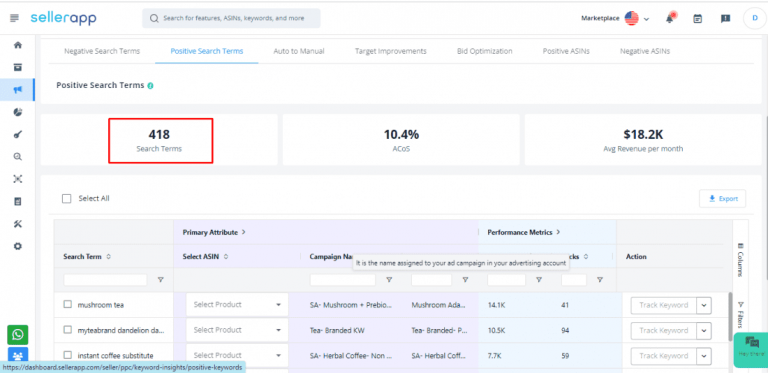
Task: Click Track Keyword for instant coffee substitute
Action: point(664,356)
